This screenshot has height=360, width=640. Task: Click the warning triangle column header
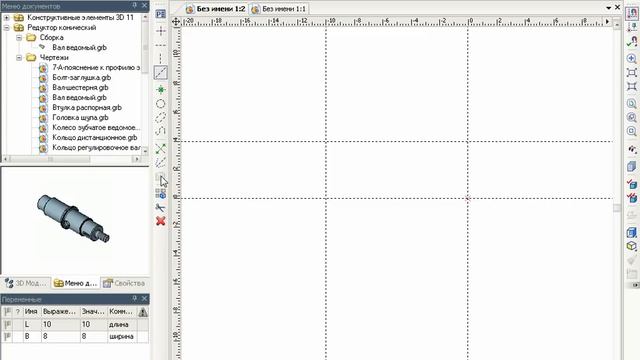point(142,312)
